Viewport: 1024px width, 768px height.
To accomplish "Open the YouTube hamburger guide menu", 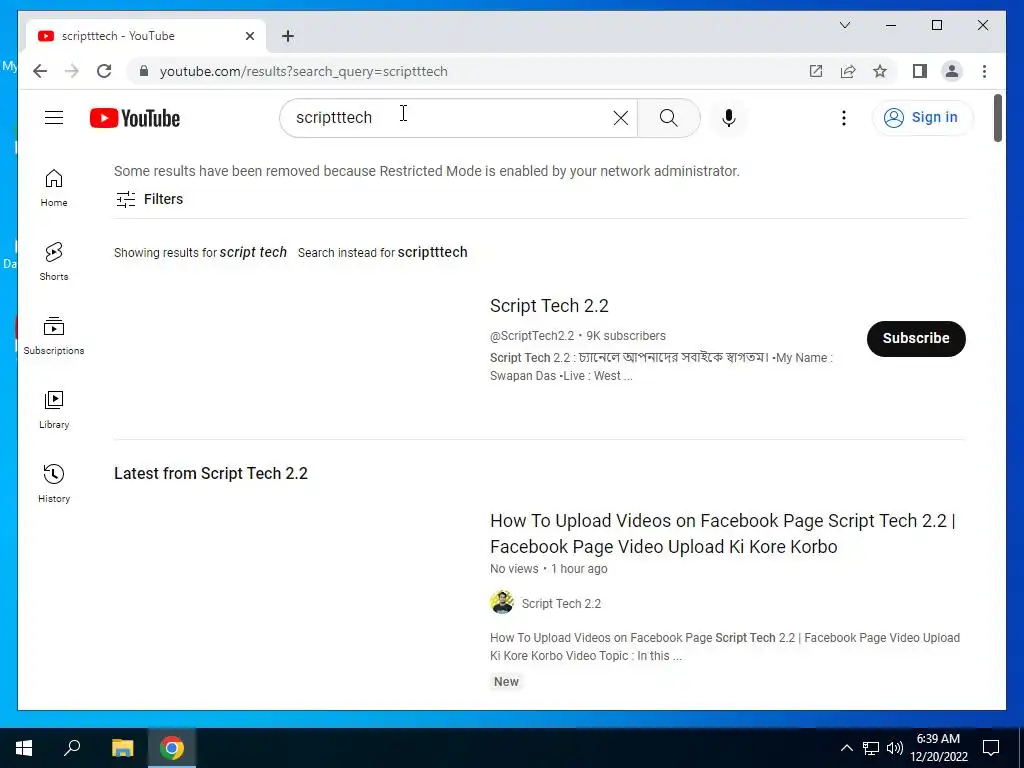I will 54,118.
